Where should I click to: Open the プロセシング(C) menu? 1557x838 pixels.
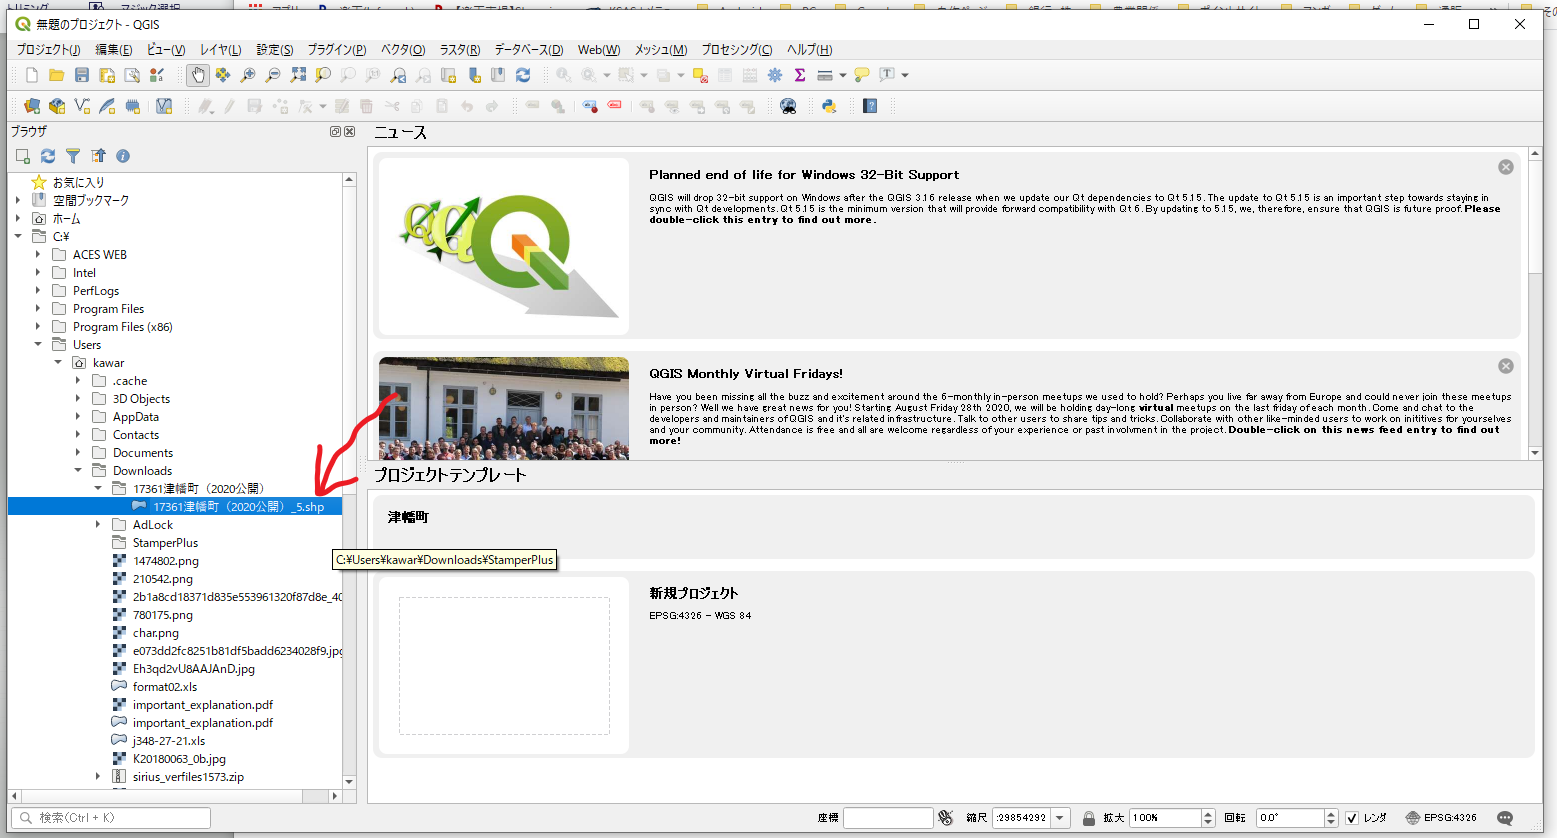pos(736,49)
